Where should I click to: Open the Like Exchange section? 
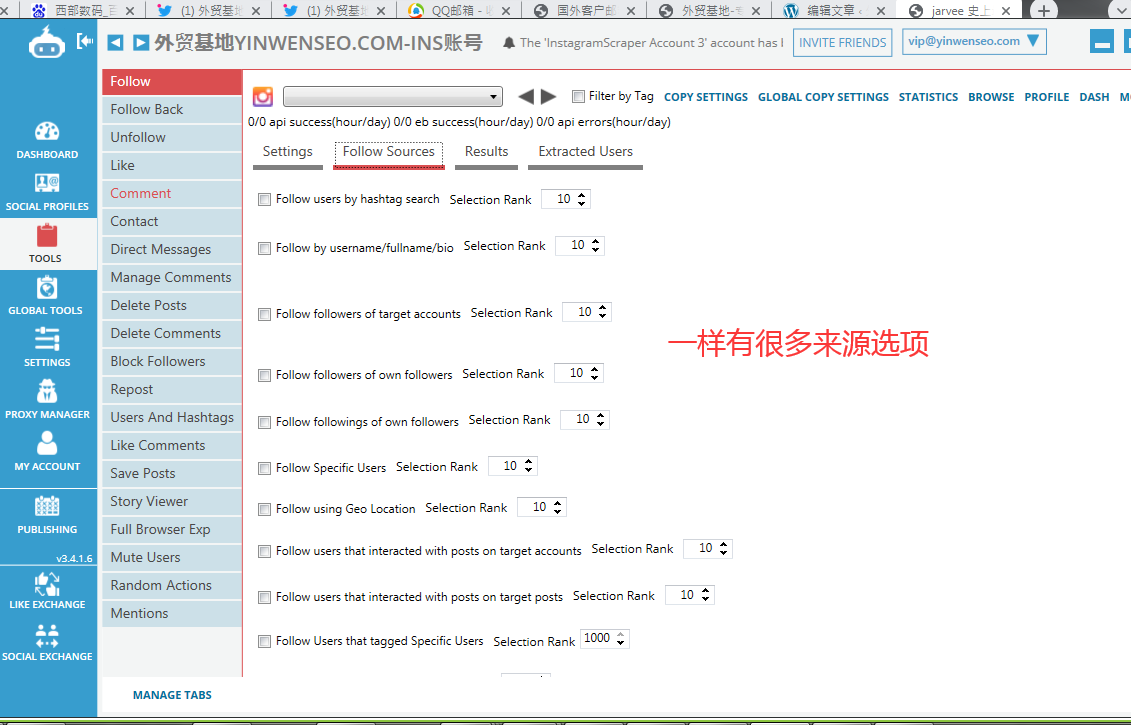(x=46, y=590)
